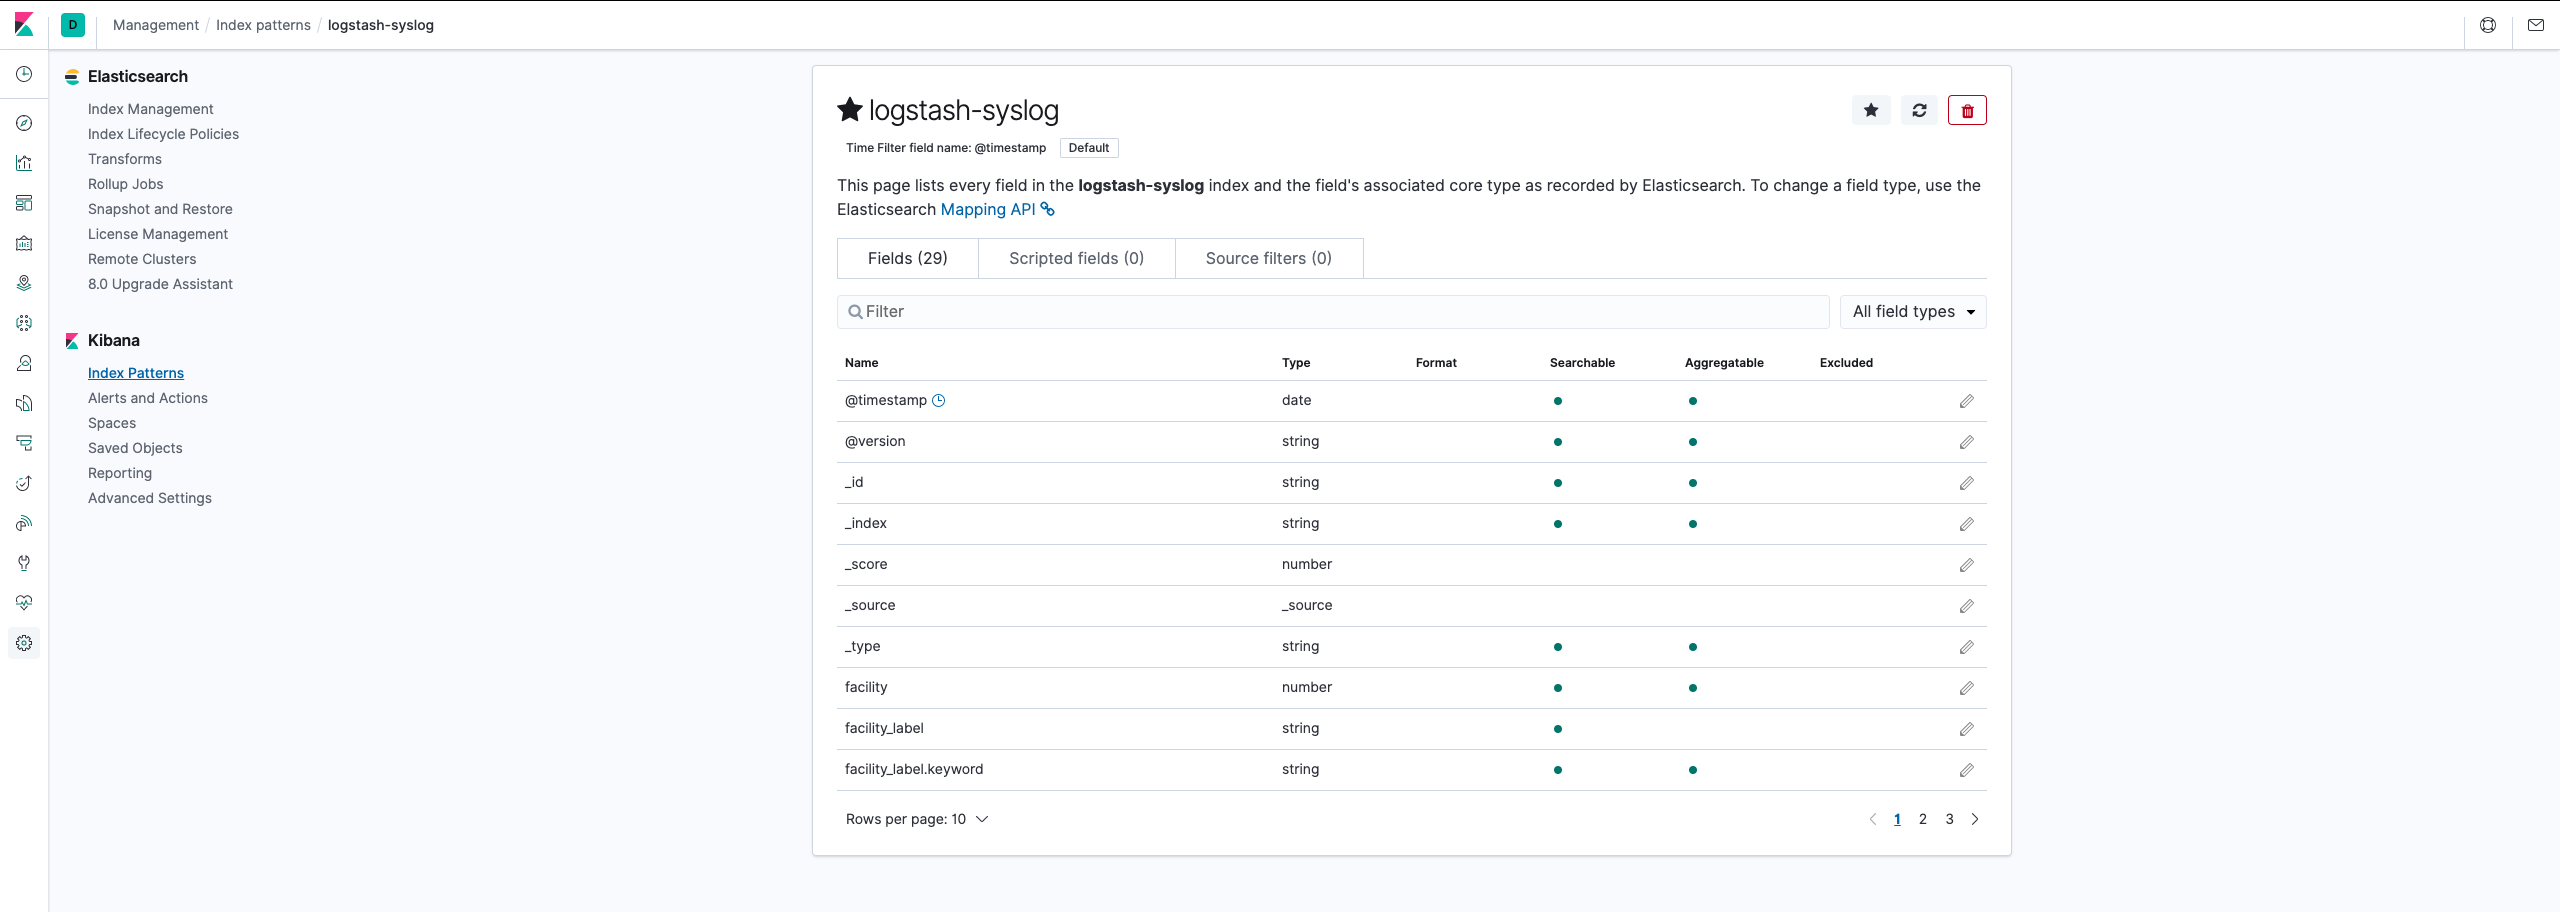Image resolution: width=2560 pixels, height=912 pixels.
Task: Click next page arrow in pagination
Action: (x=1975, y=819)
